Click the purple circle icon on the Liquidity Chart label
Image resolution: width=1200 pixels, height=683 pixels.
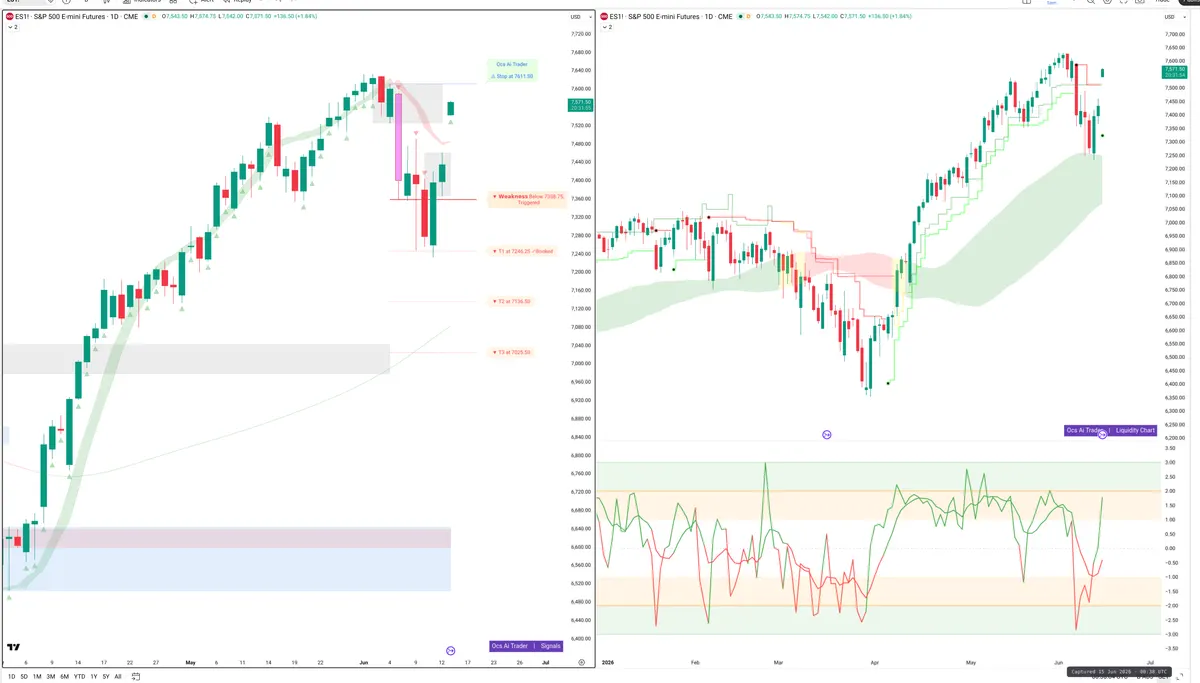pos(1102,434)
